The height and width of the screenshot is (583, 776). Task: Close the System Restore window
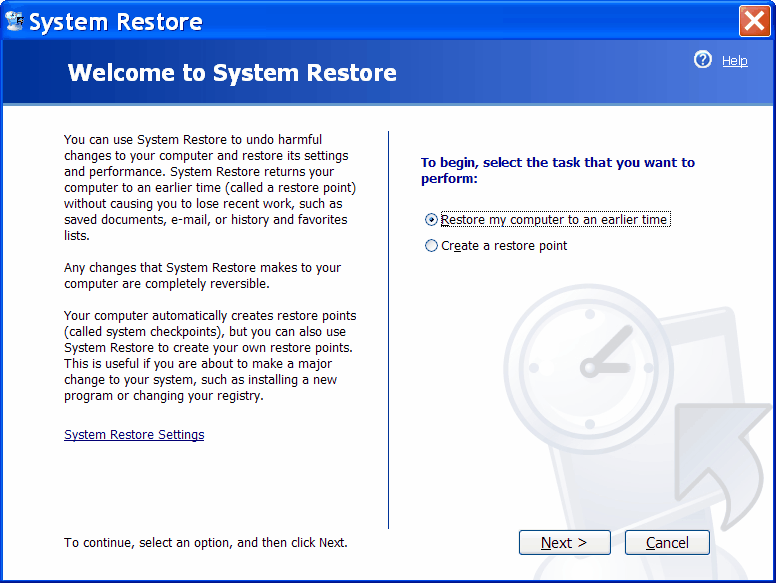[754, 21]
